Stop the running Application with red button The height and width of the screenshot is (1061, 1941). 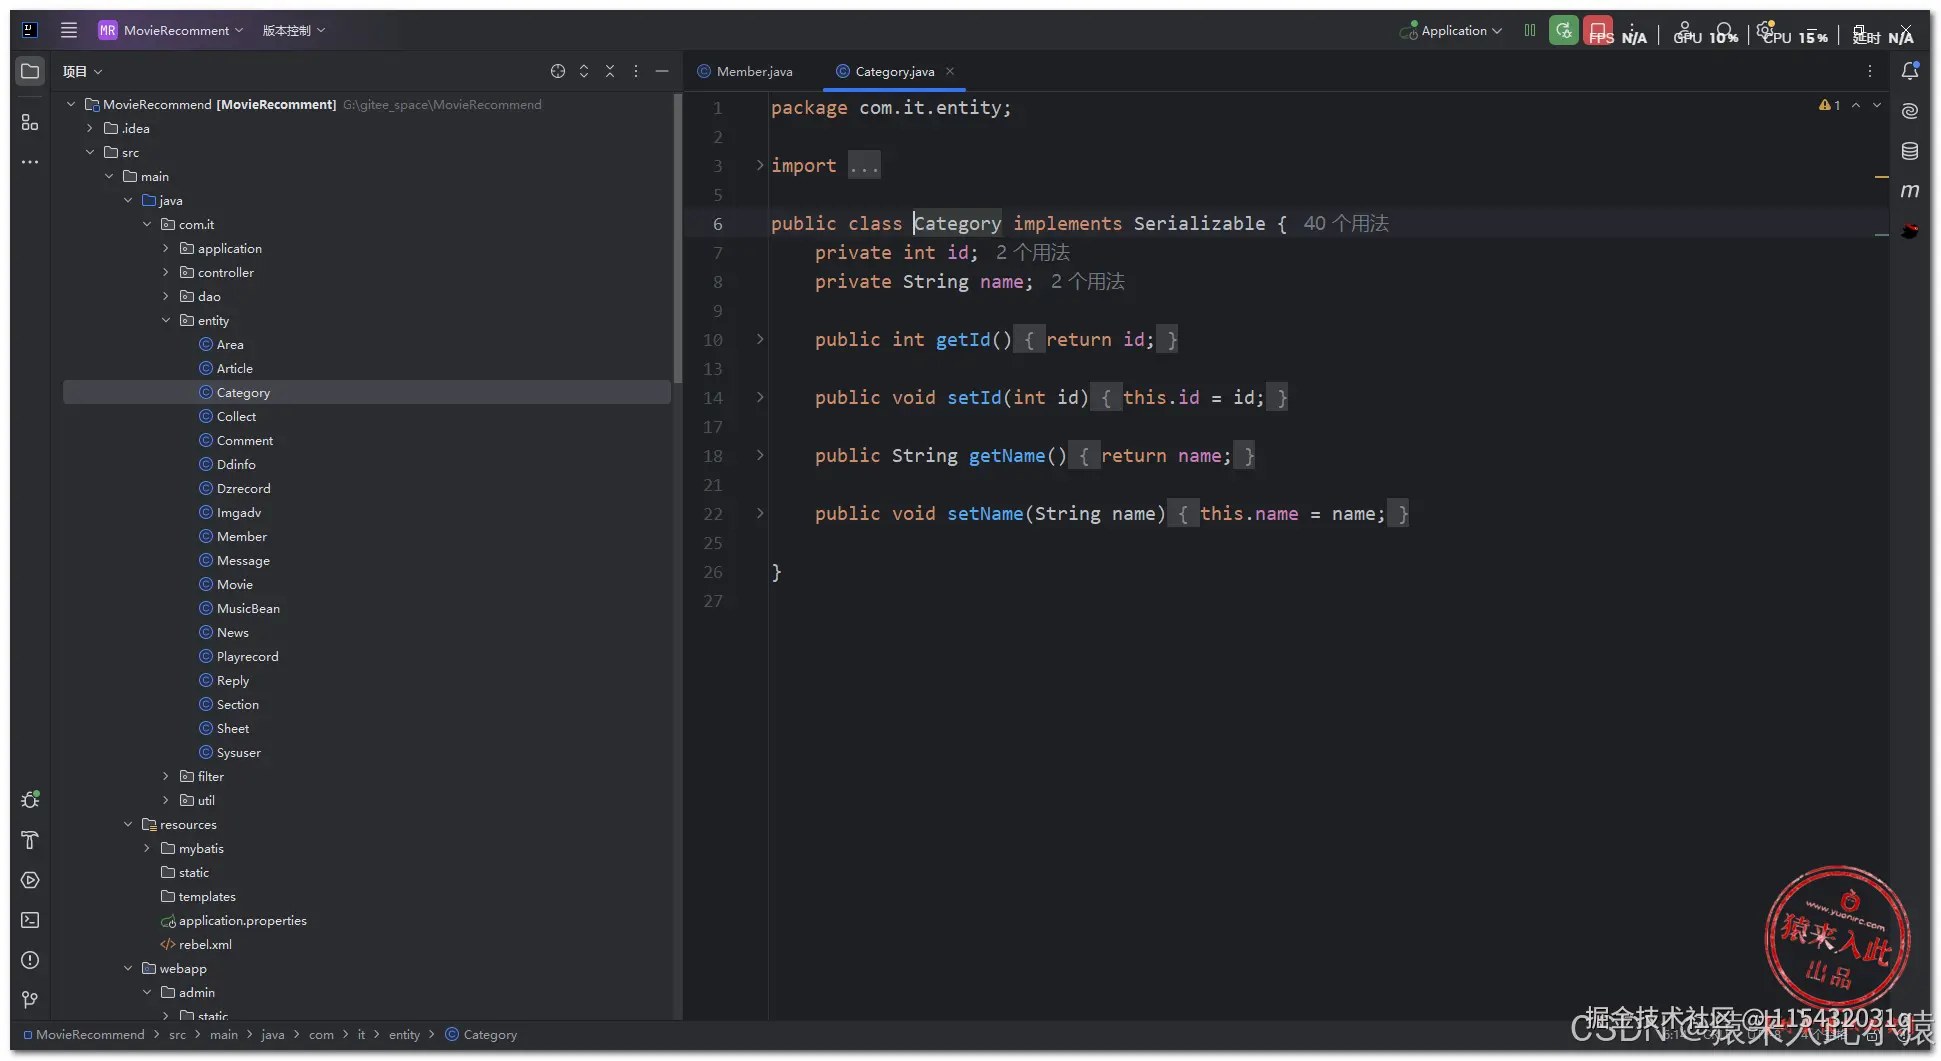[1598, 30]
